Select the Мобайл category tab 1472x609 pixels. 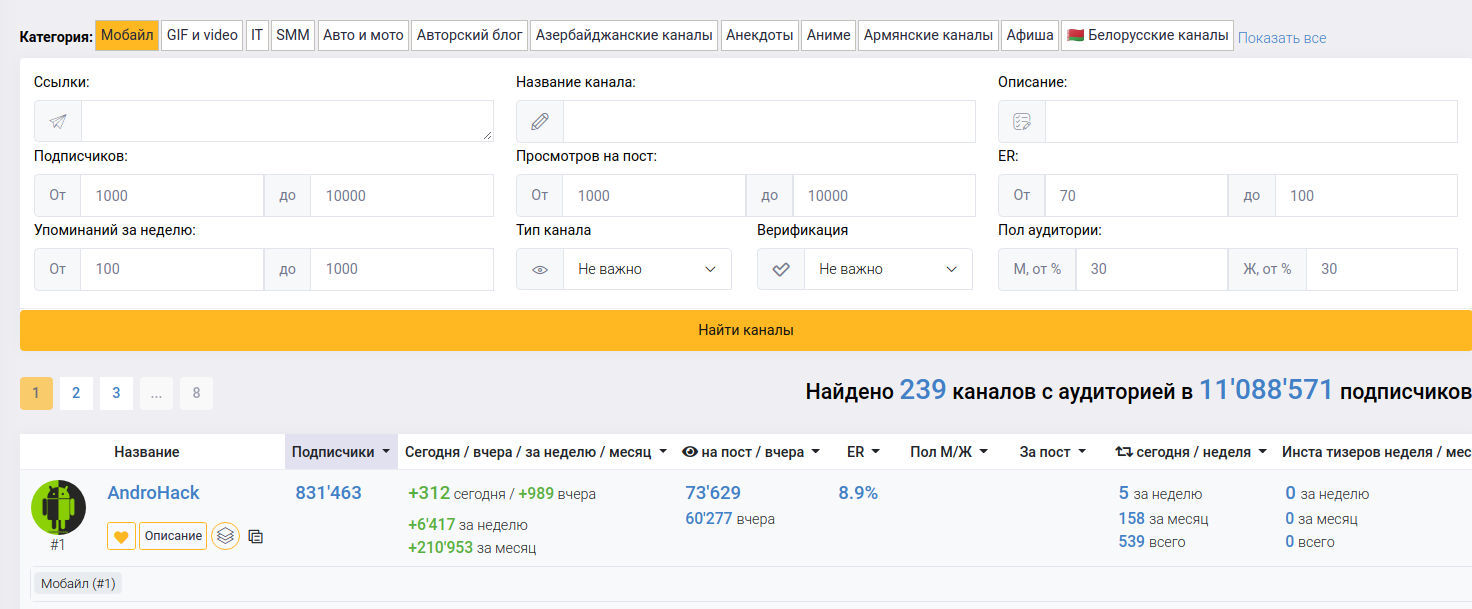127,35
